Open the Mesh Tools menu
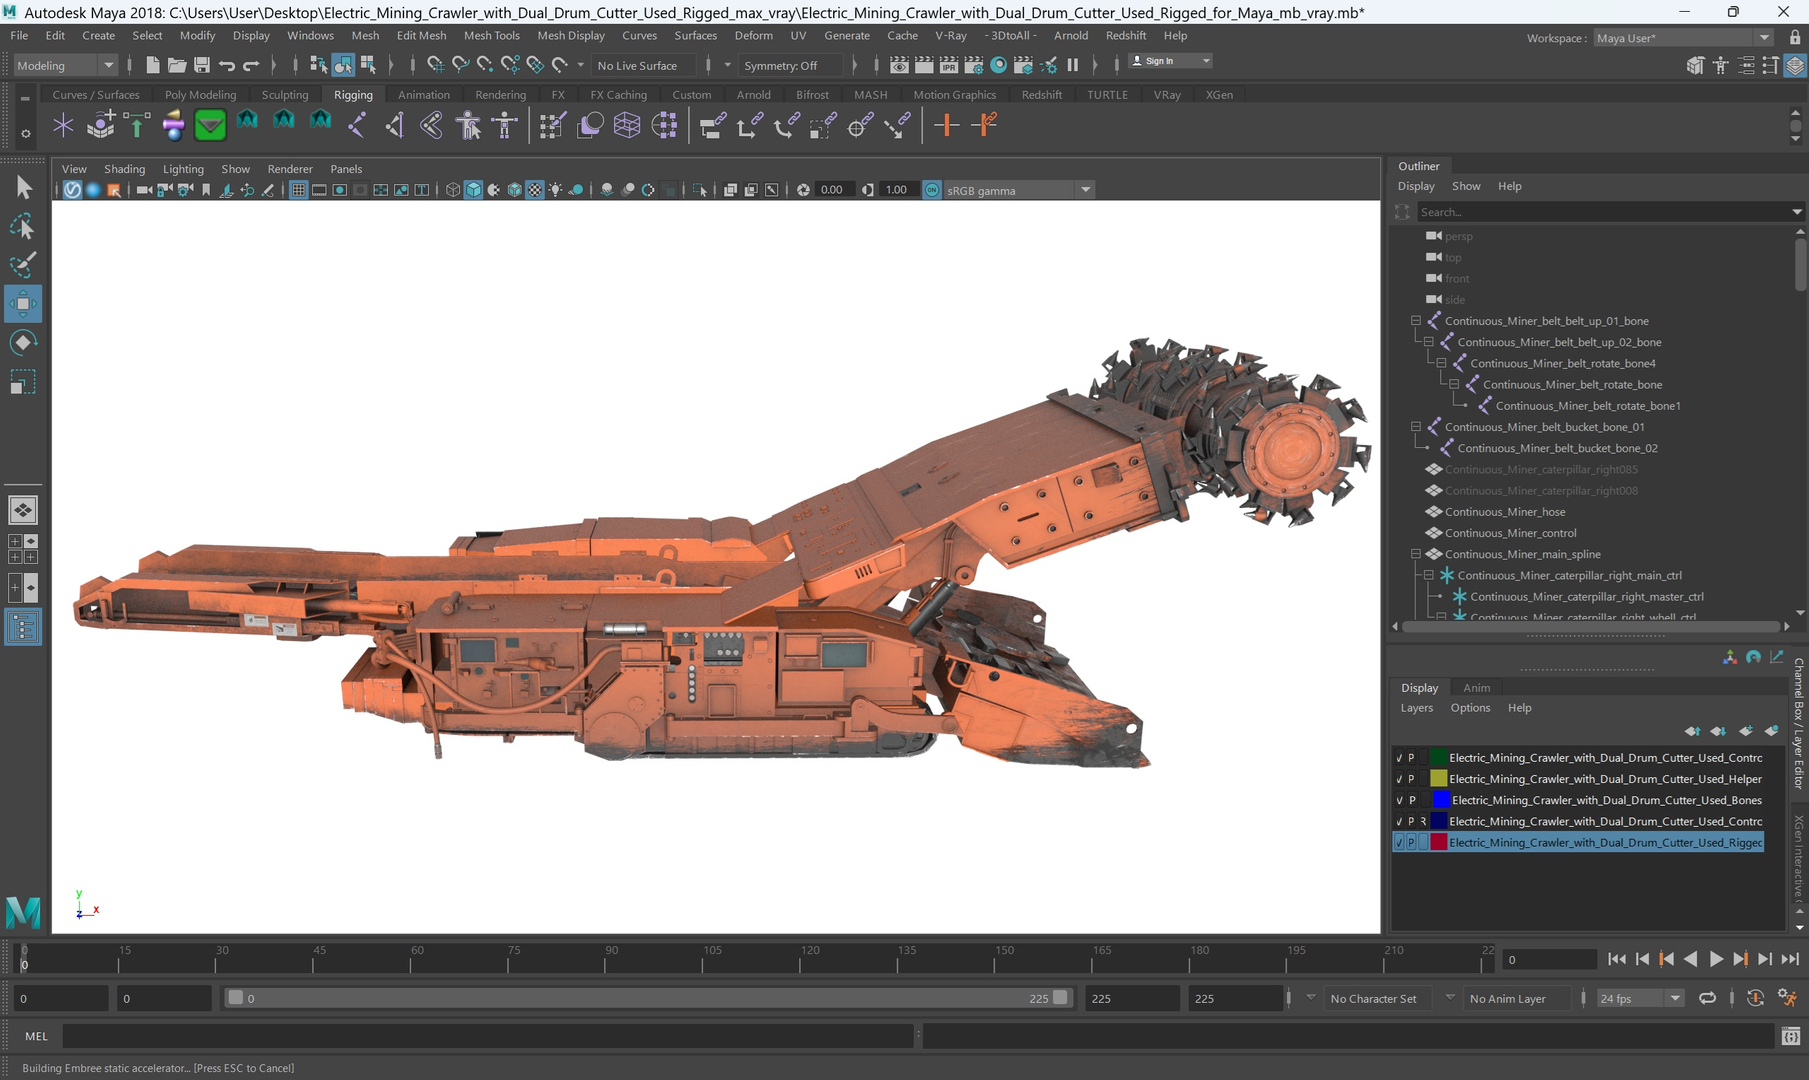Screen dimensions: 1809x1080 click(x=491, y=35)
